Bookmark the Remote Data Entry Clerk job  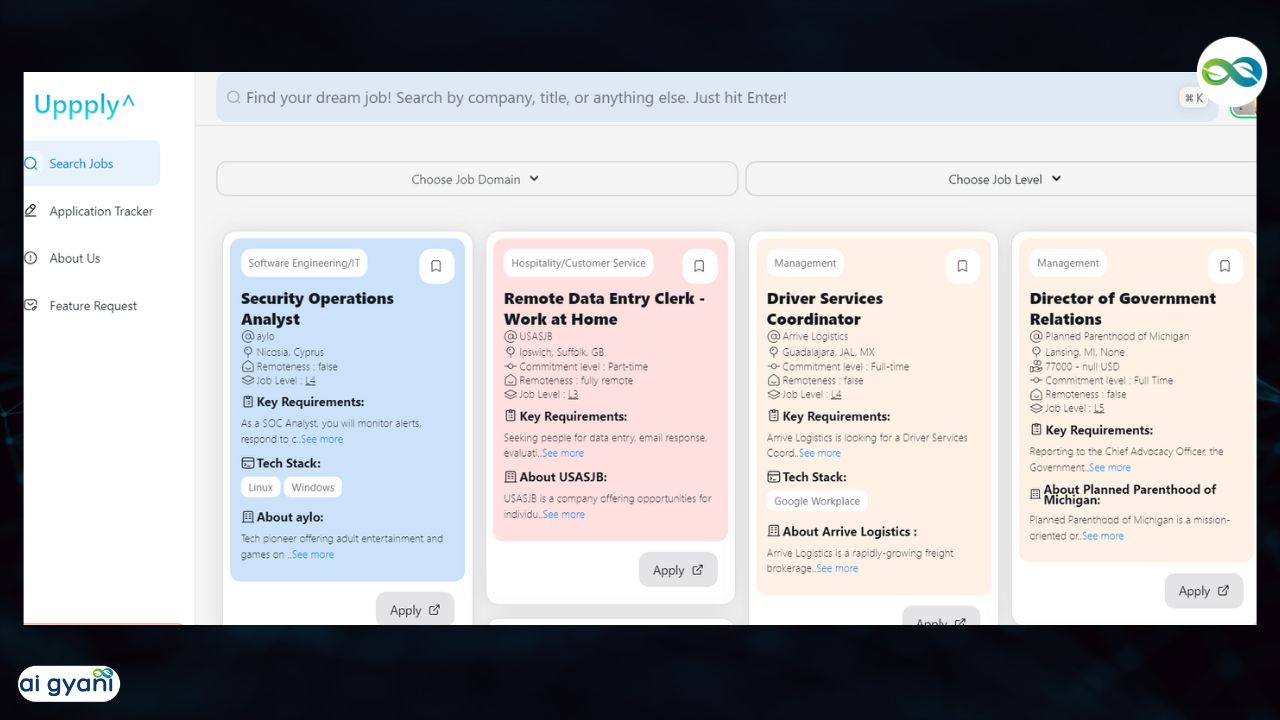(699, 266)
